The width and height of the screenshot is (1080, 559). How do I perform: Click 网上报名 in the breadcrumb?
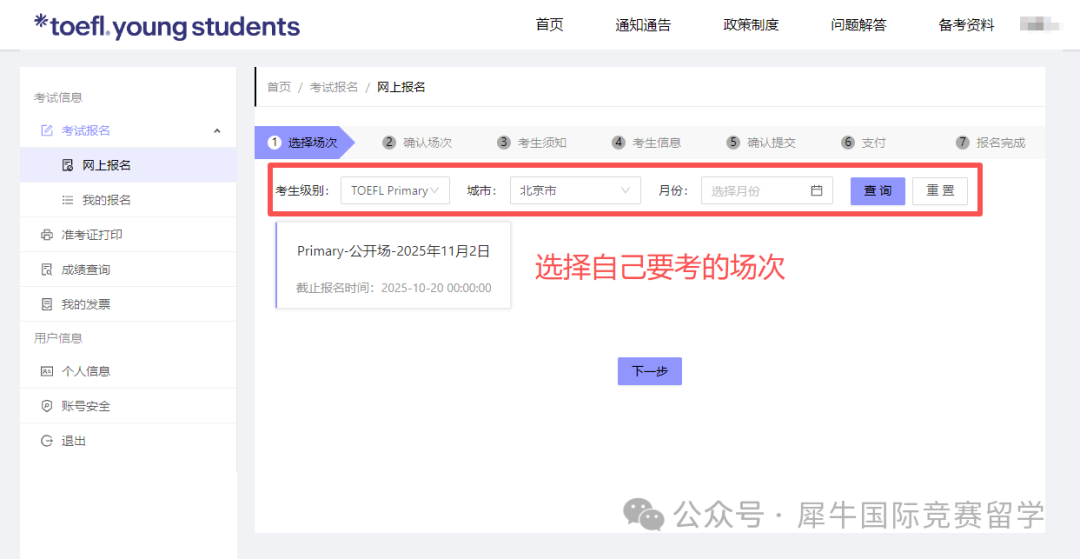tap(401, 87)
